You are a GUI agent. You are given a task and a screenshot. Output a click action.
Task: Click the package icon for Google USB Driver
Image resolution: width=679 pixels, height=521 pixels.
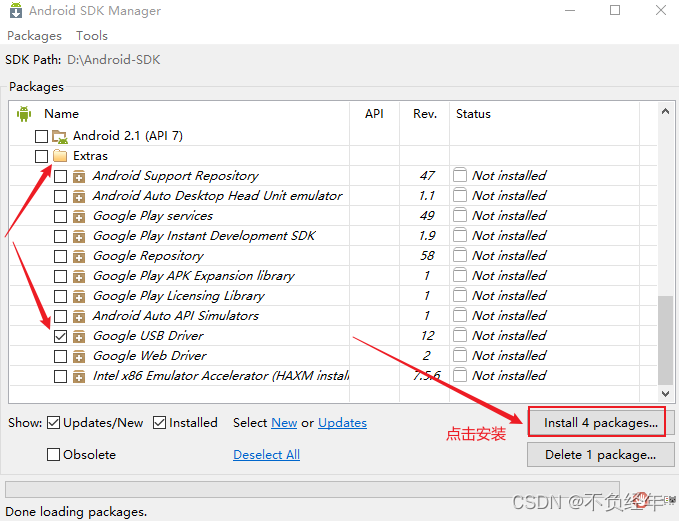[x=79, y=336]
